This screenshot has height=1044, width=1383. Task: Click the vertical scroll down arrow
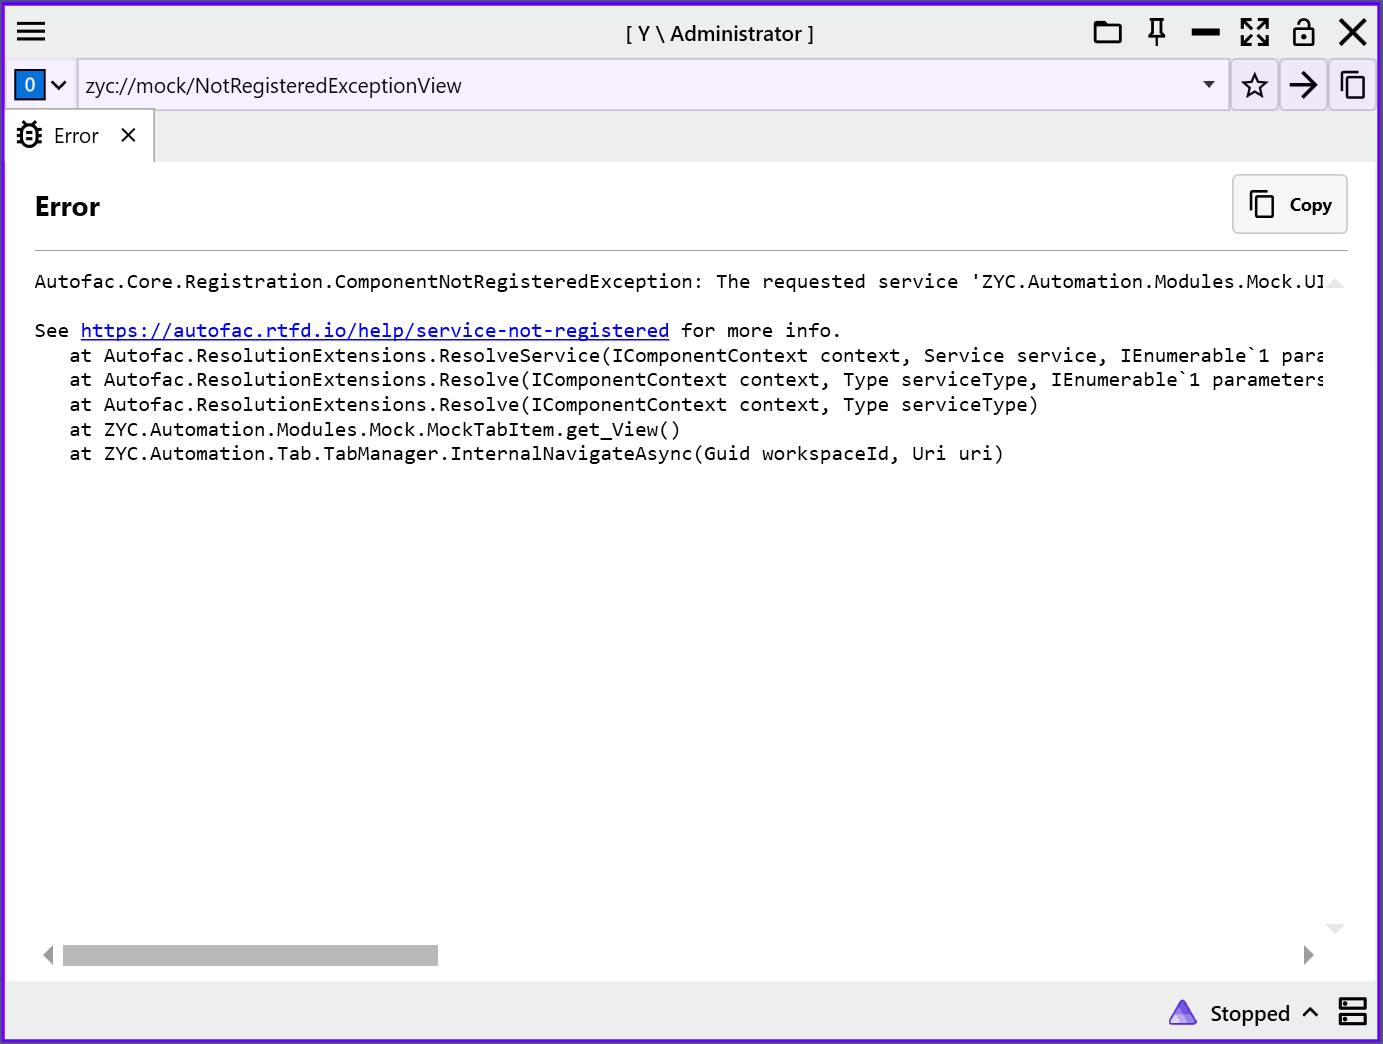pyautogui.click(x=1335, y=929)
